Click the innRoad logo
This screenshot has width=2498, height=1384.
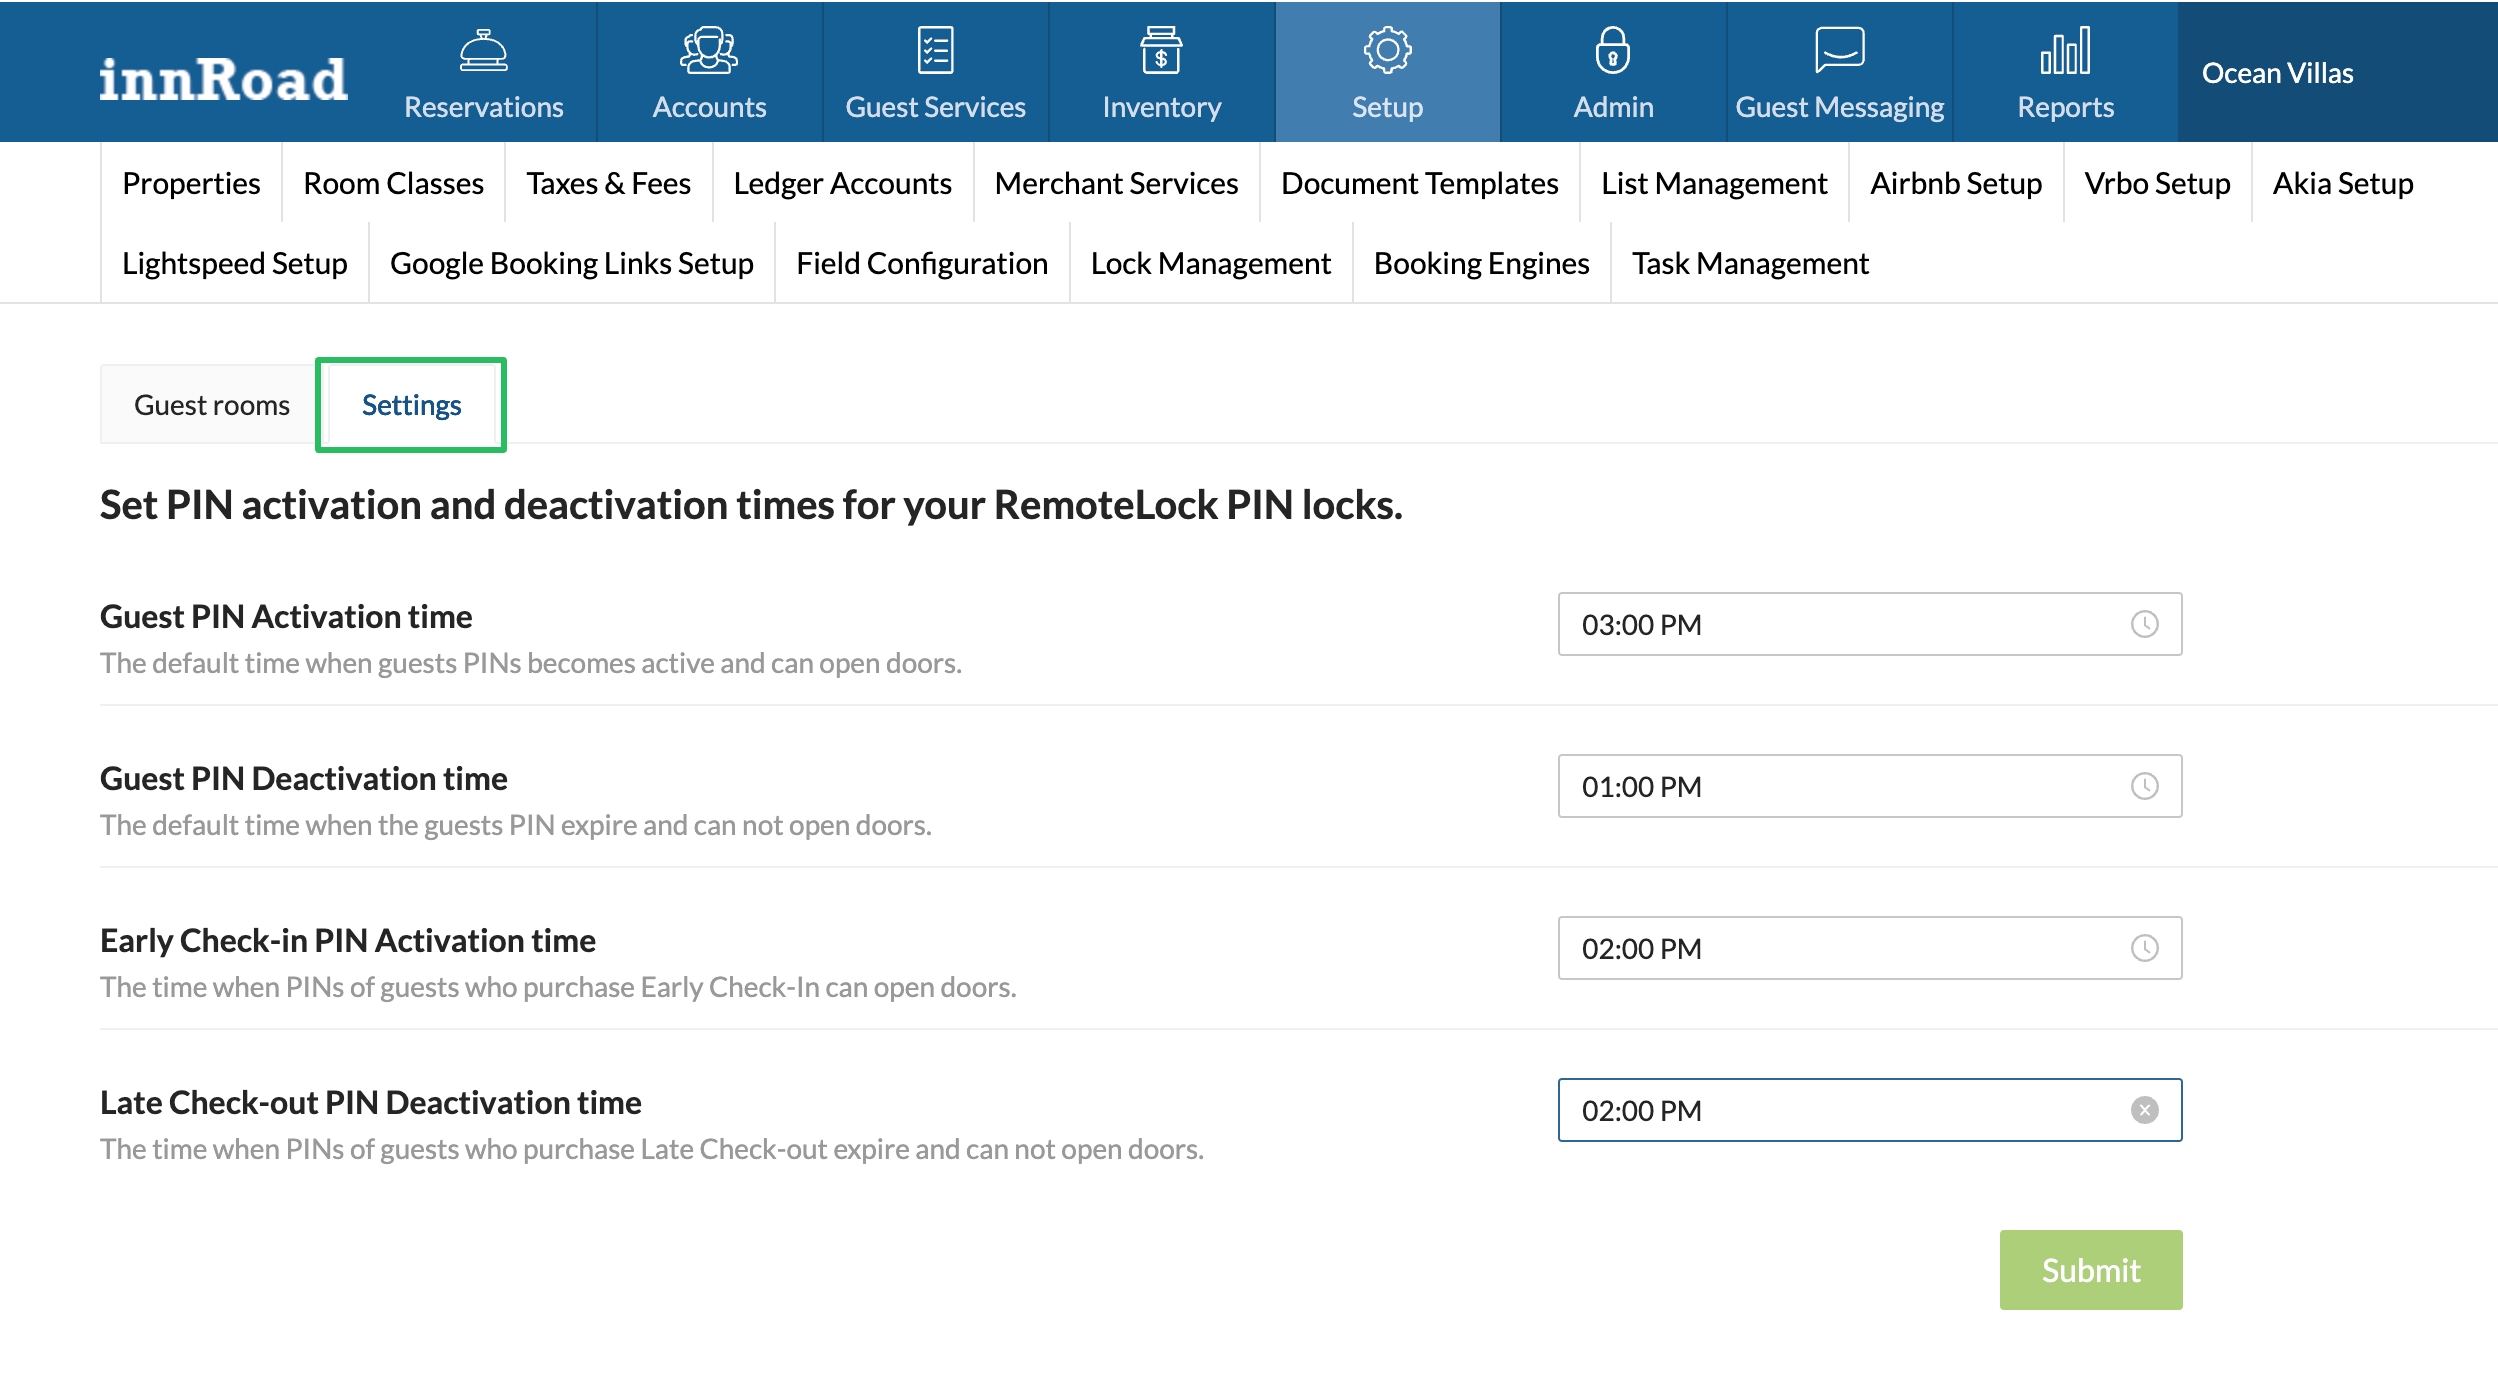coord(223,78)
